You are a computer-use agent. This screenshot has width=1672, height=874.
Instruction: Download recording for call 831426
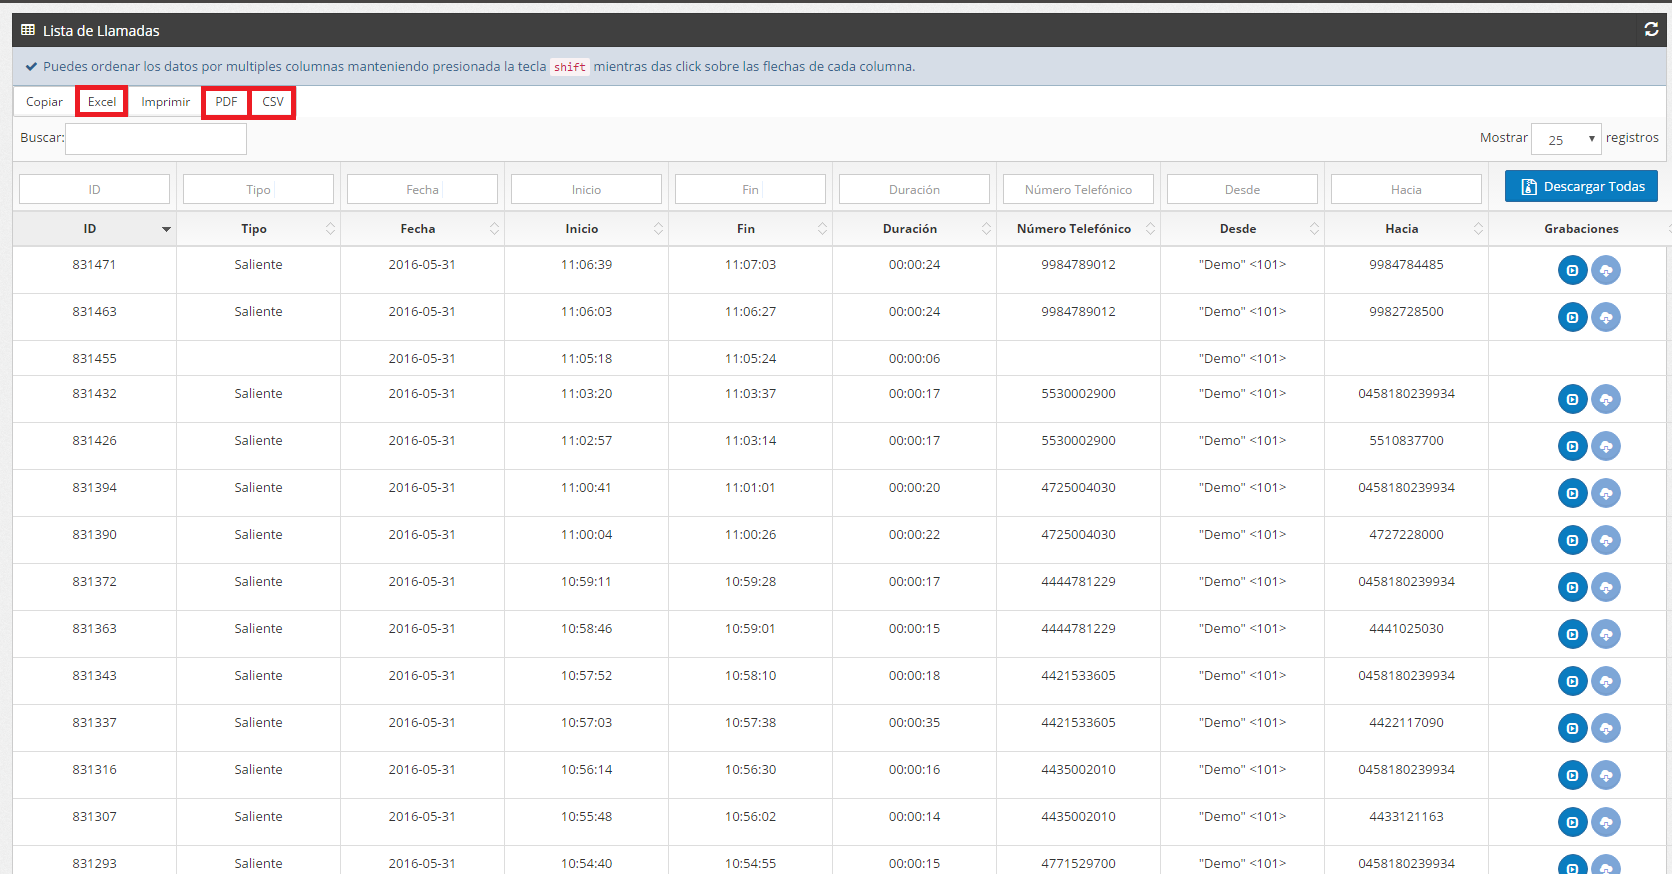(1606, 446)
